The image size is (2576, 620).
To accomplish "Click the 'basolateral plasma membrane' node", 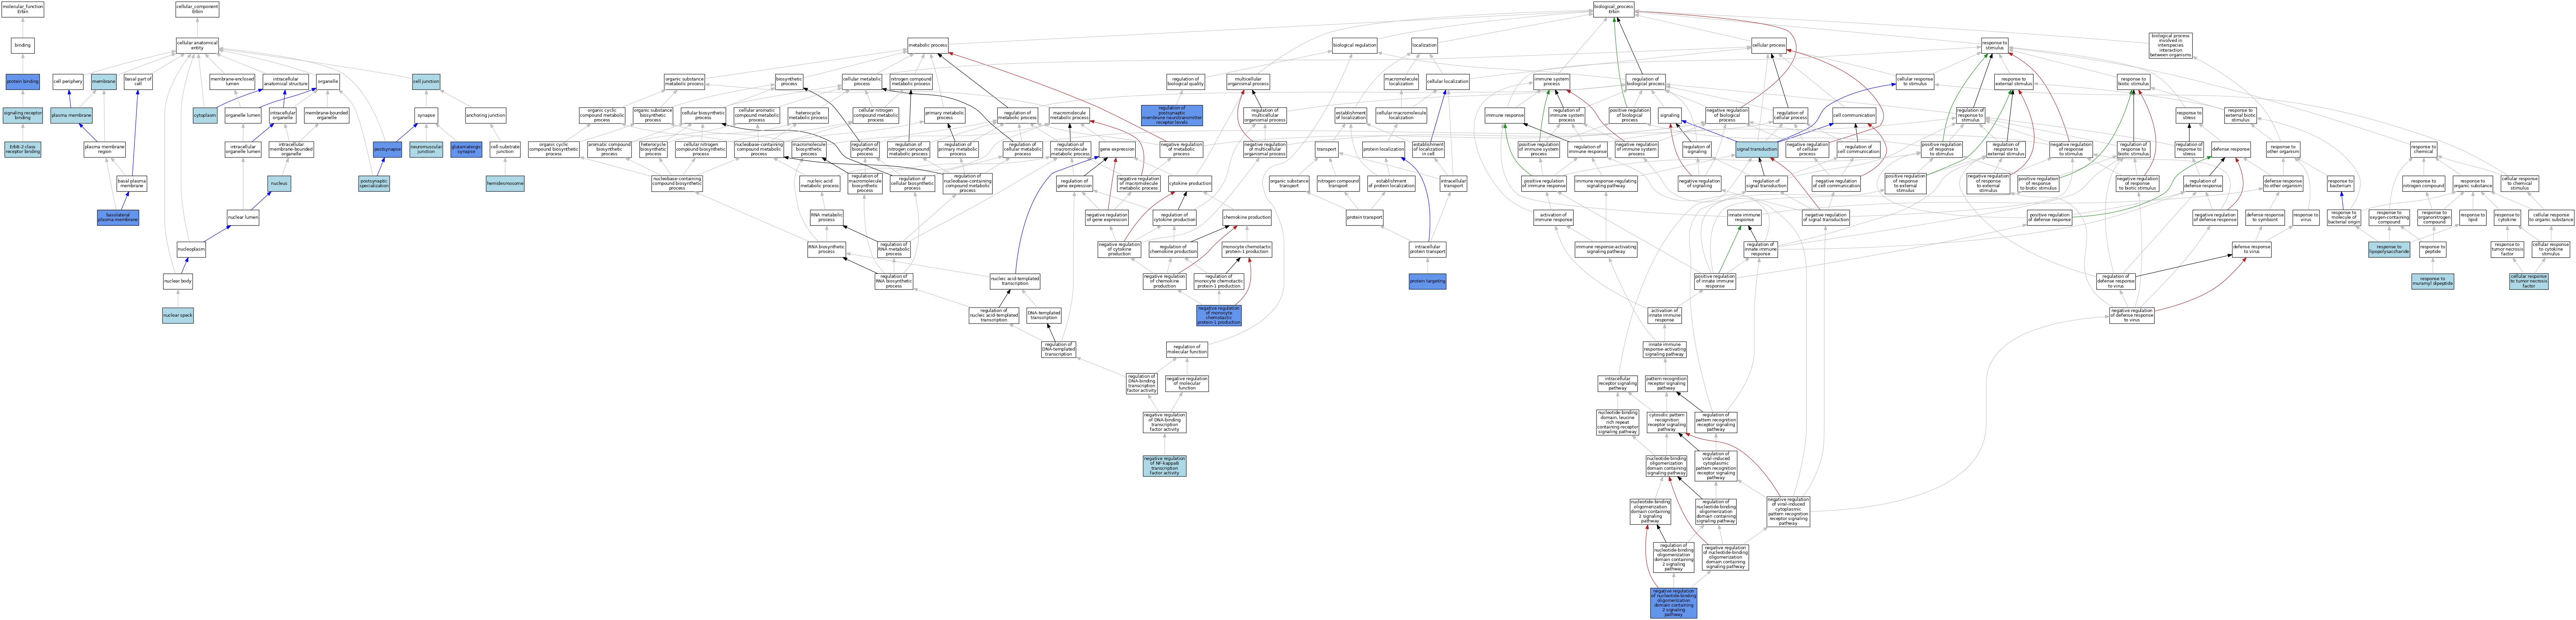I will point(118,218).
